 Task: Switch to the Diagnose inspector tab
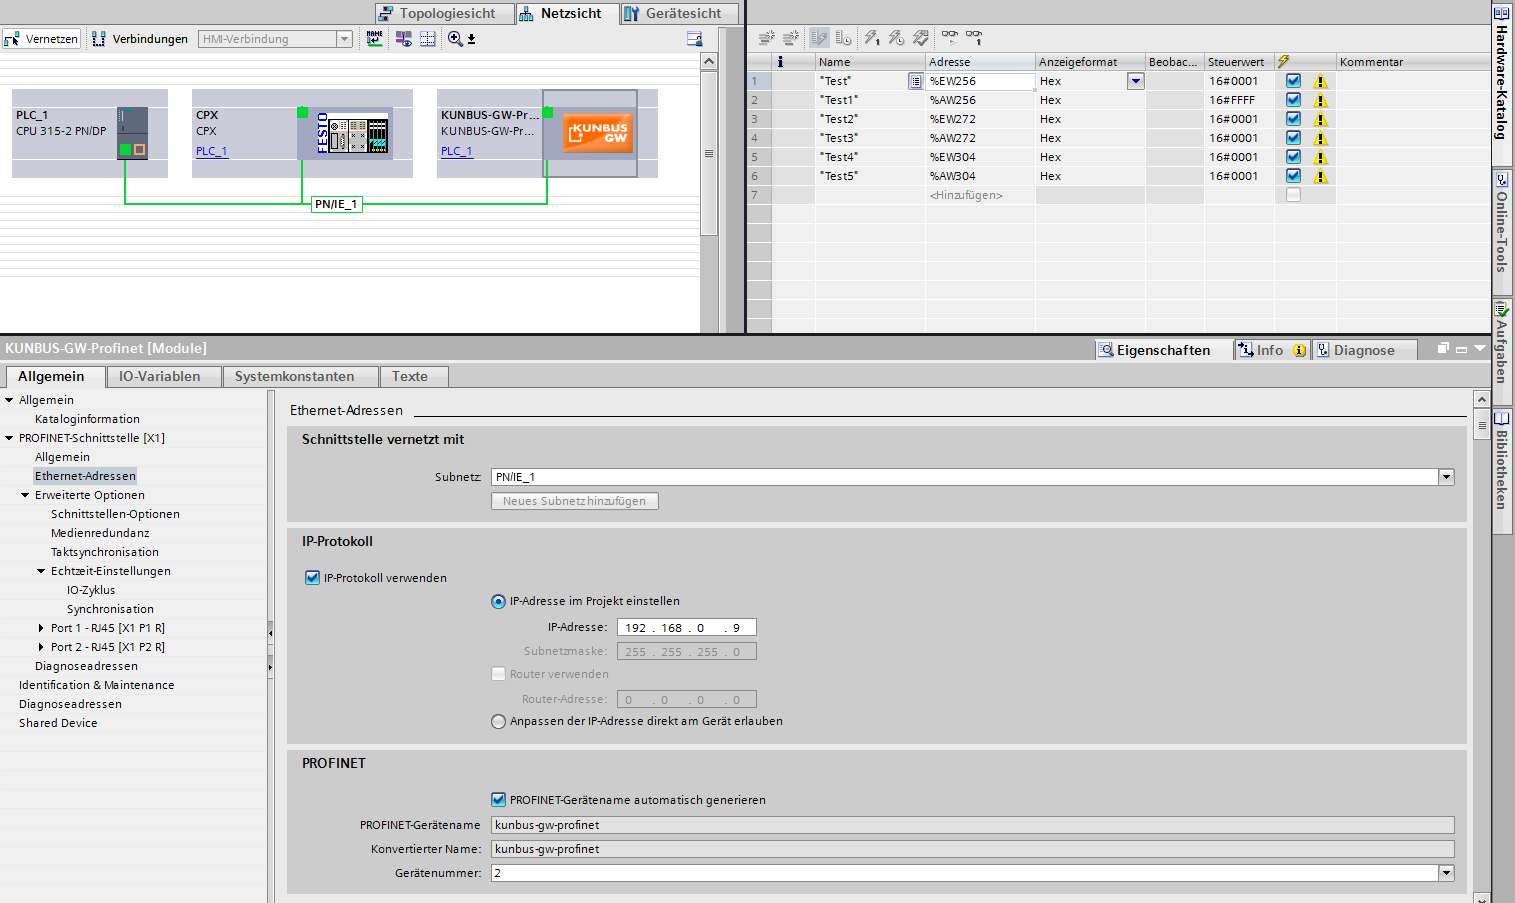pos(1364,350)
